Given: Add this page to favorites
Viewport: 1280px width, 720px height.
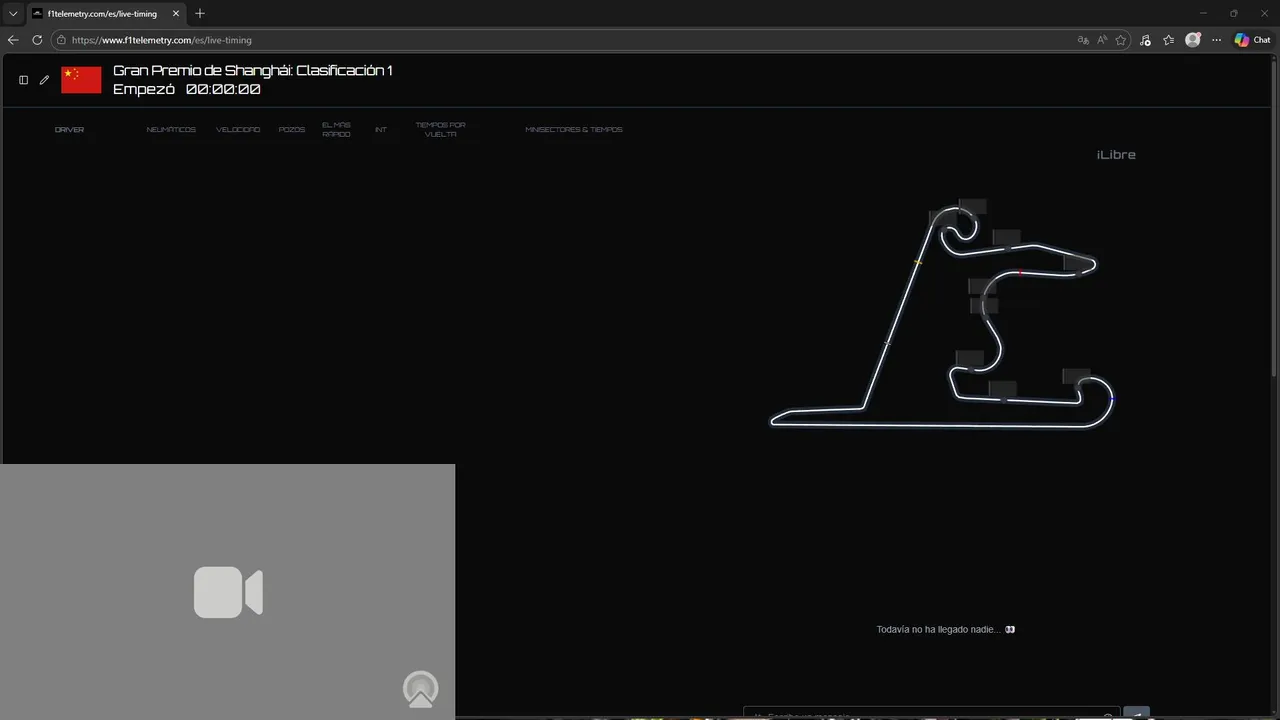Looking at the screenshot, I should (1121, 40).
